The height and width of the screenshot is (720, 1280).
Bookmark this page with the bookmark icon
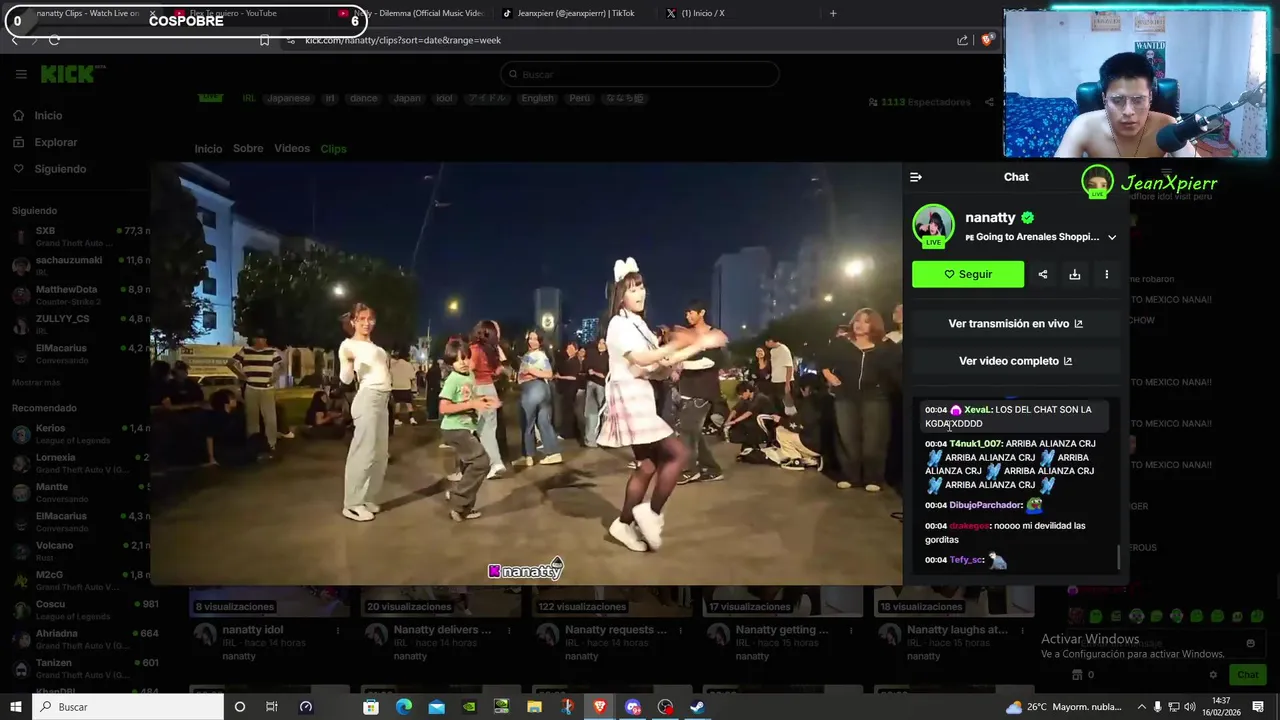264,40
